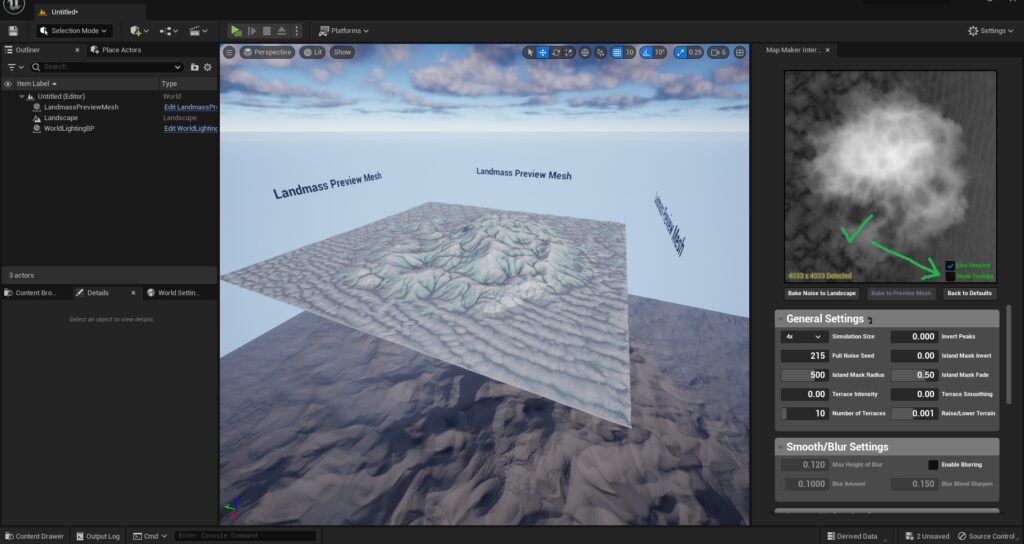Choose the Translate move tool in the viewport

[x=543, y=52]
